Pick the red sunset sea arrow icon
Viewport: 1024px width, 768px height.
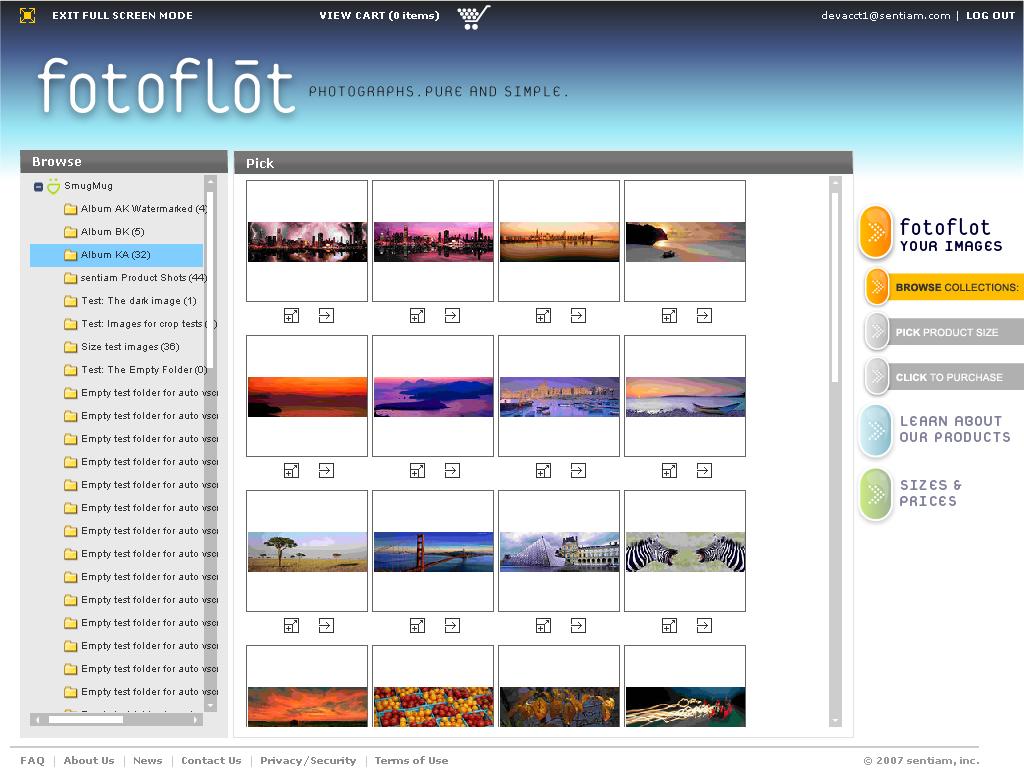326,471
